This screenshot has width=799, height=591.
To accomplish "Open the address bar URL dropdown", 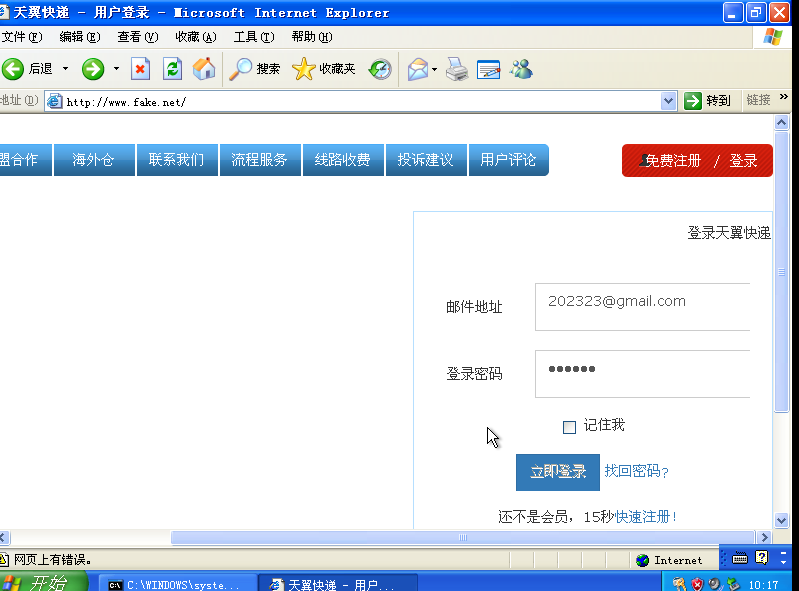I will (x=668, y=101).
